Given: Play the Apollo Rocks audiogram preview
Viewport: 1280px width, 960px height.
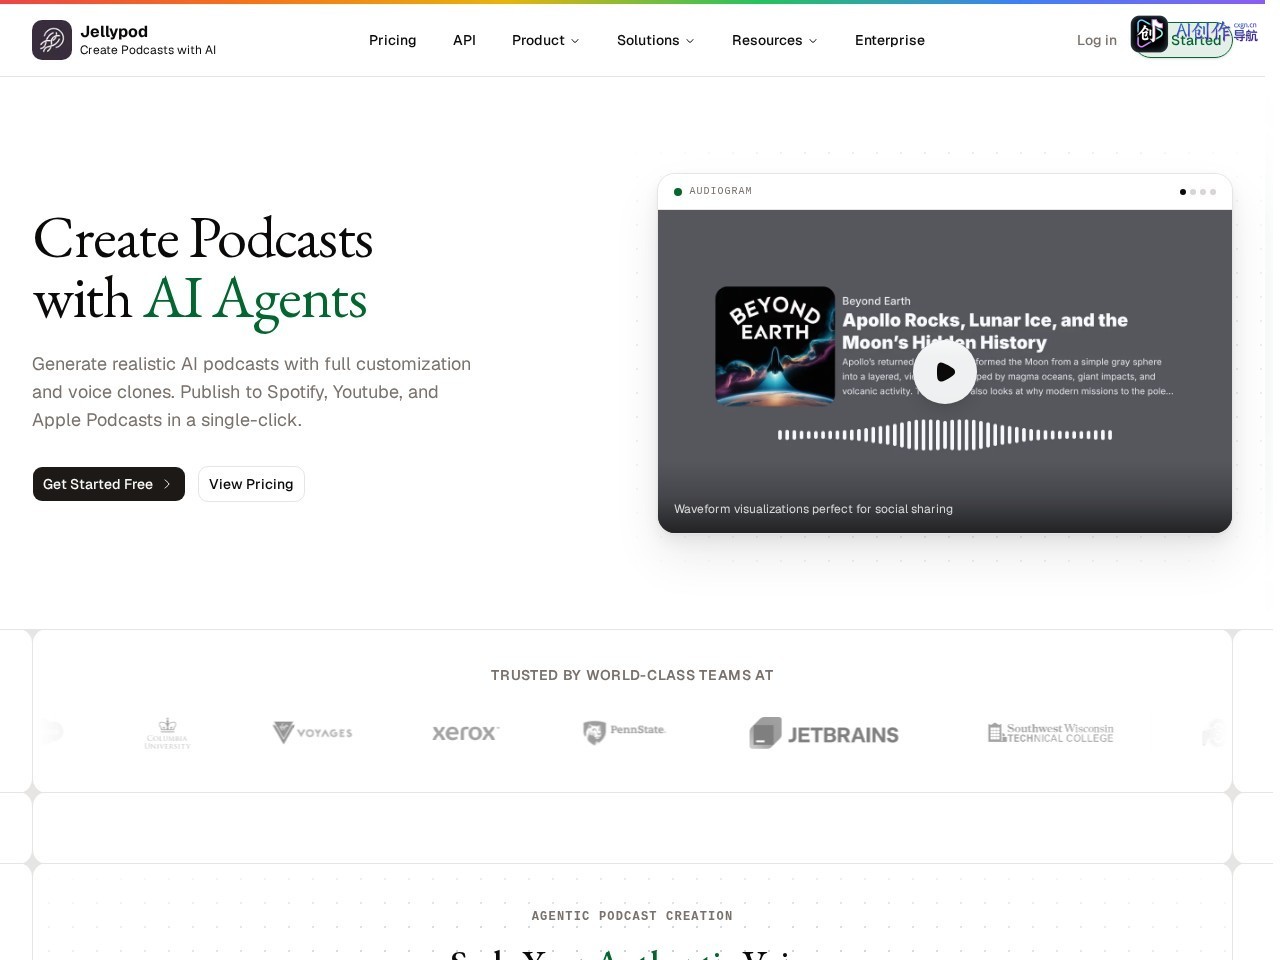Looking at the screenshot, I should pyautogui.click(x=945, y=372).
